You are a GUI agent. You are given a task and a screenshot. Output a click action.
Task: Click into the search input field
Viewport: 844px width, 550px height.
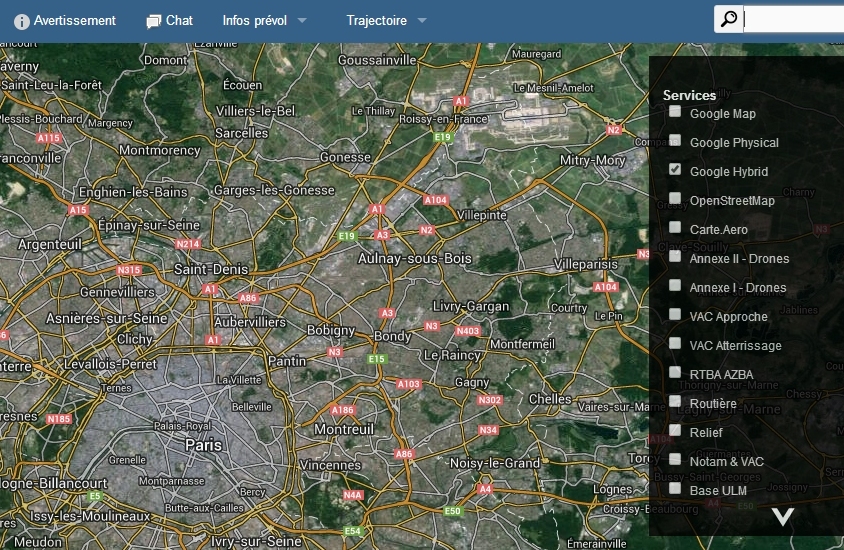[794, 19]
